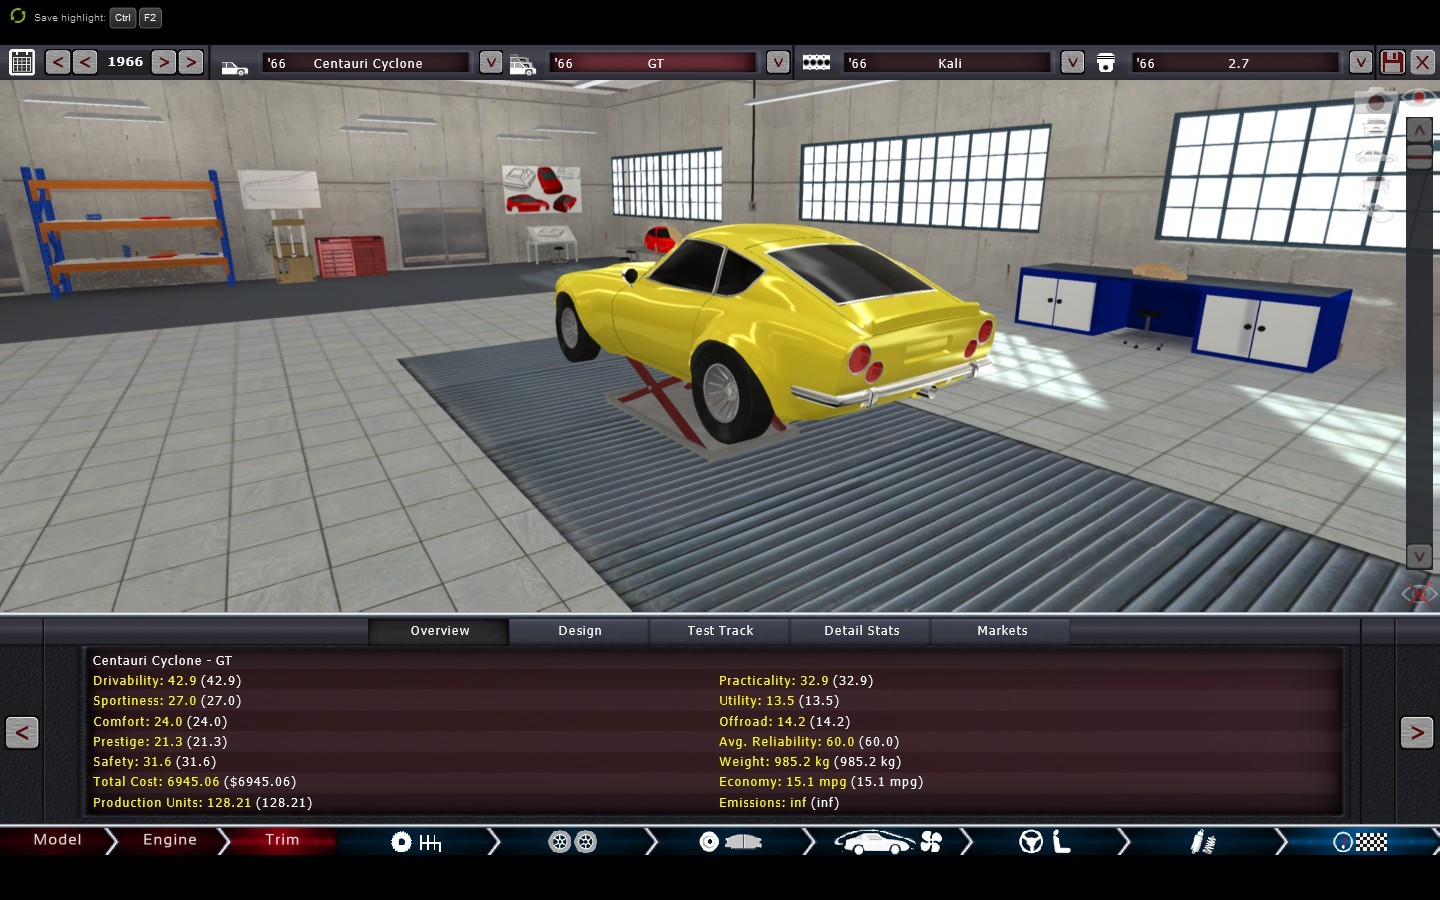
Task: Open the test track checkered flag icon
Action: tap(1360, 842)
